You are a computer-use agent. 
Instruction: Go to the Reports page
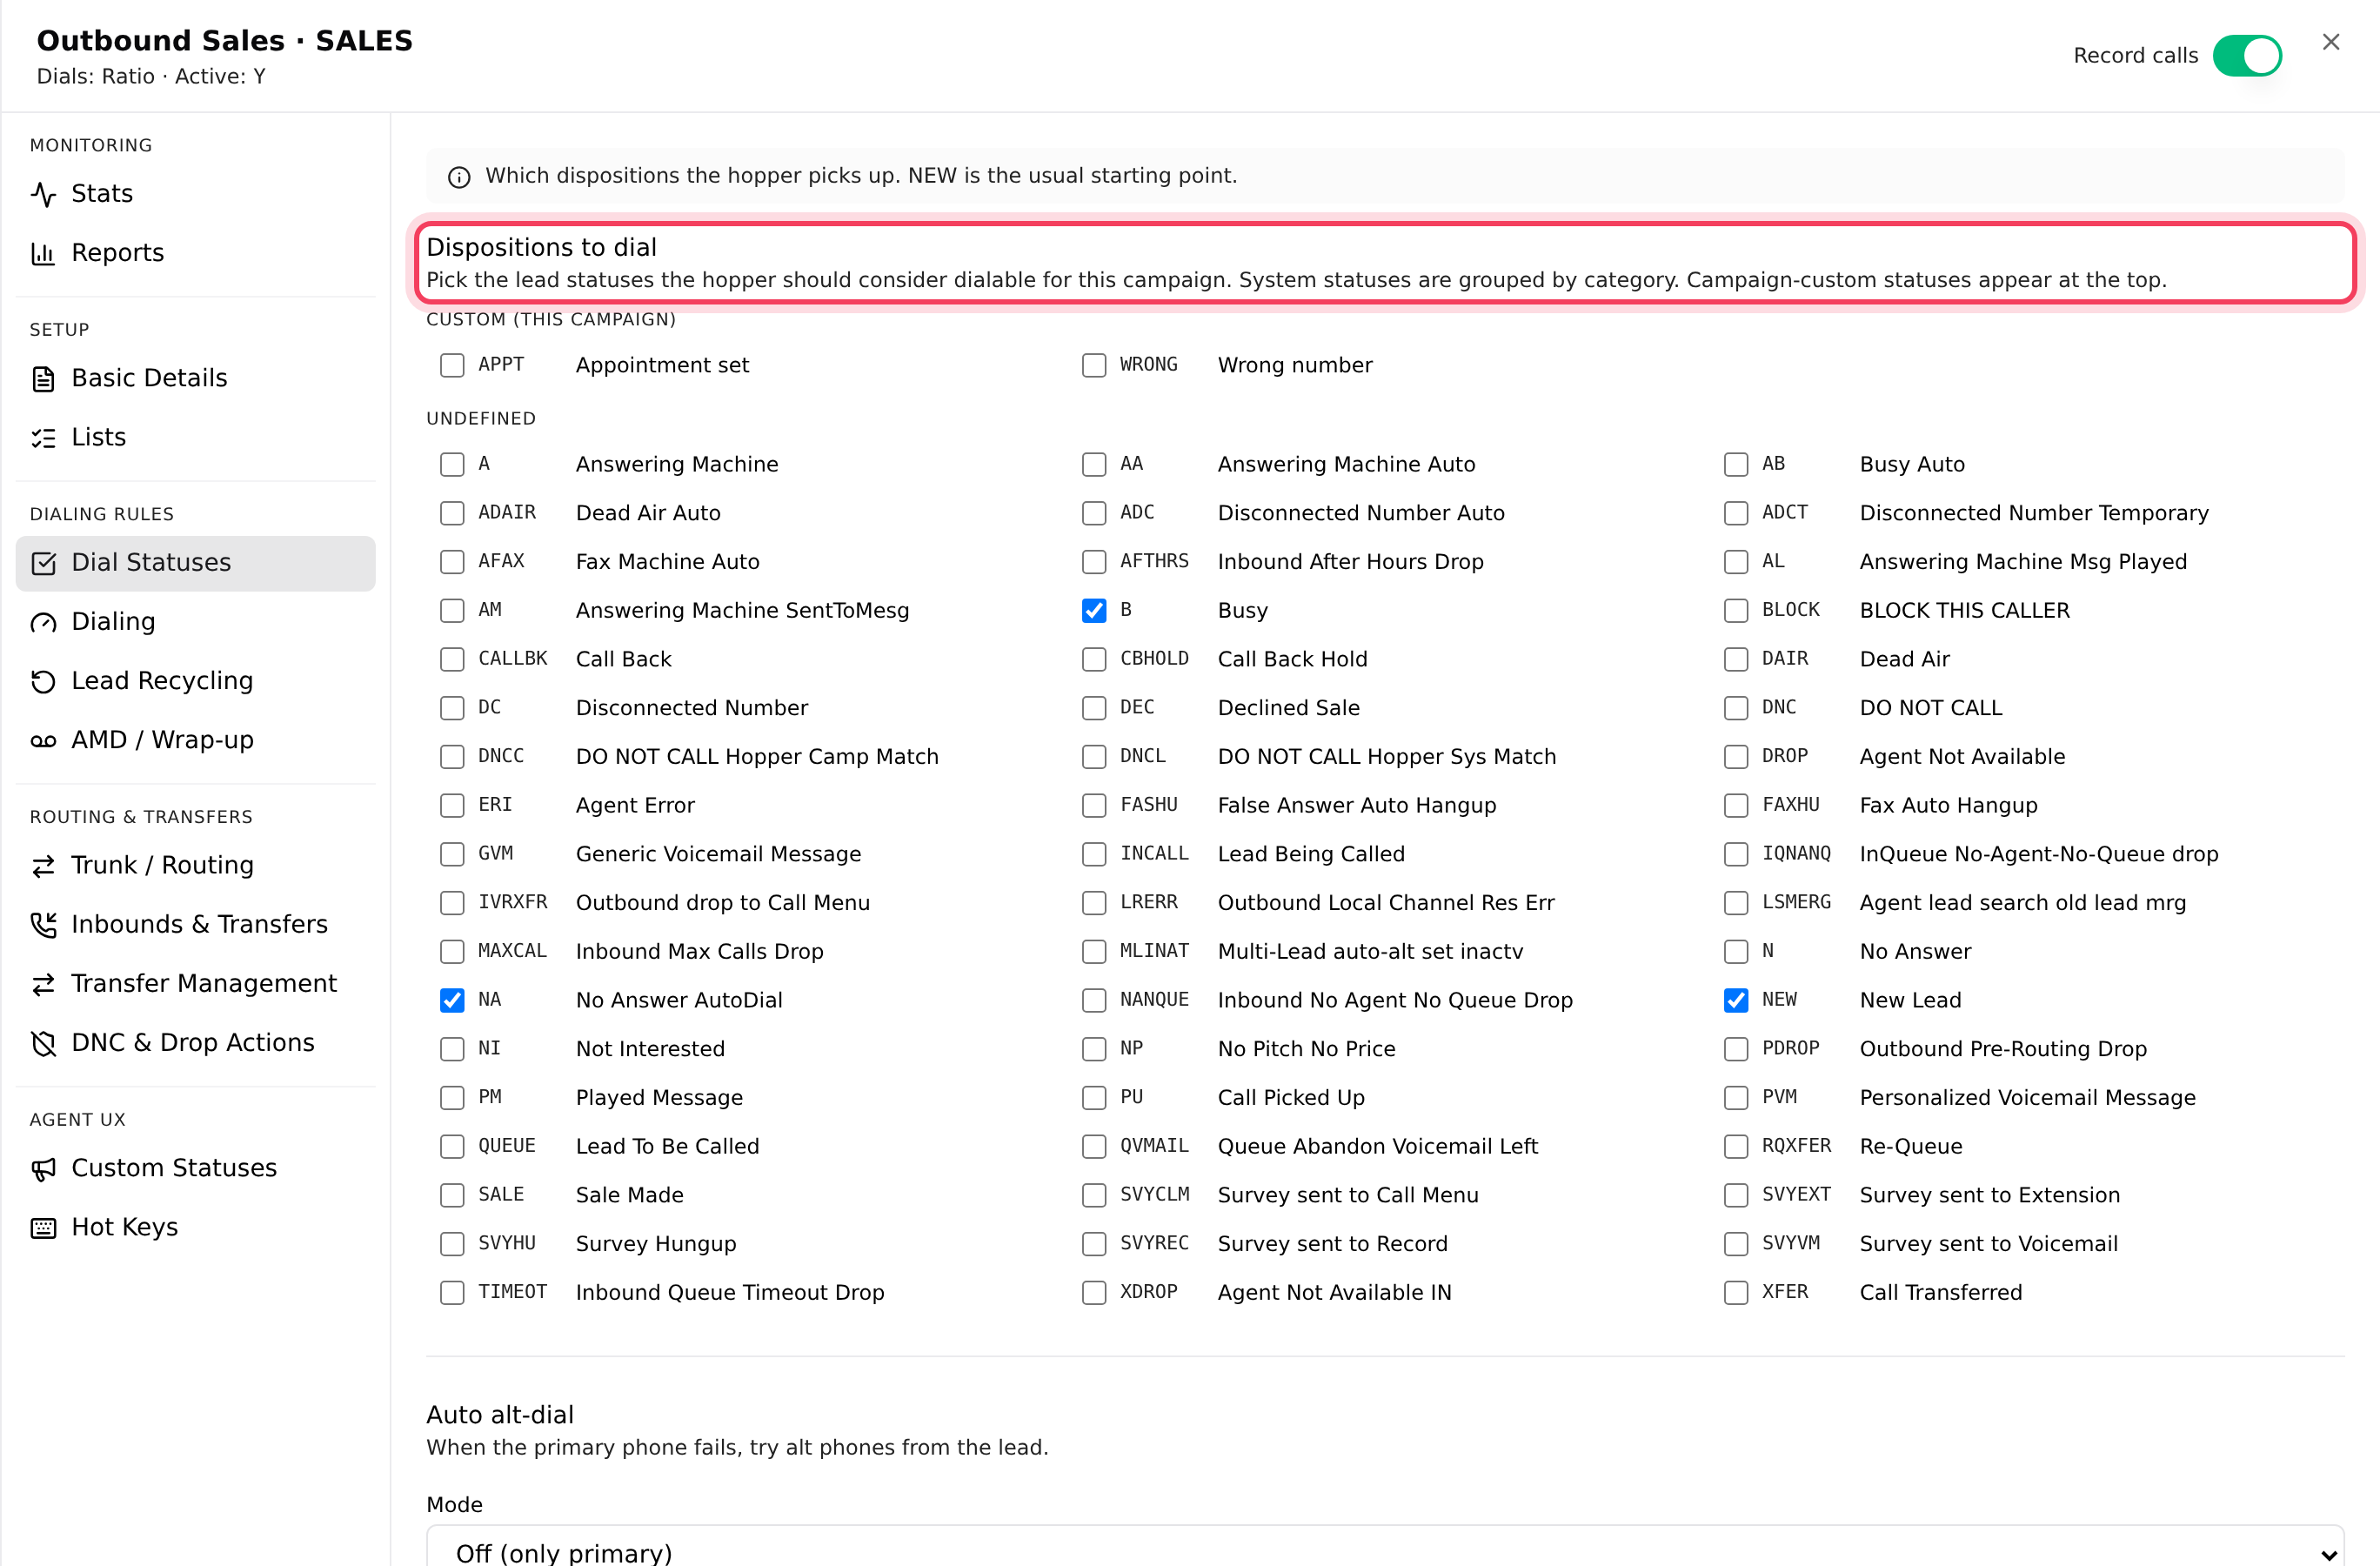(x=195, y=253)
